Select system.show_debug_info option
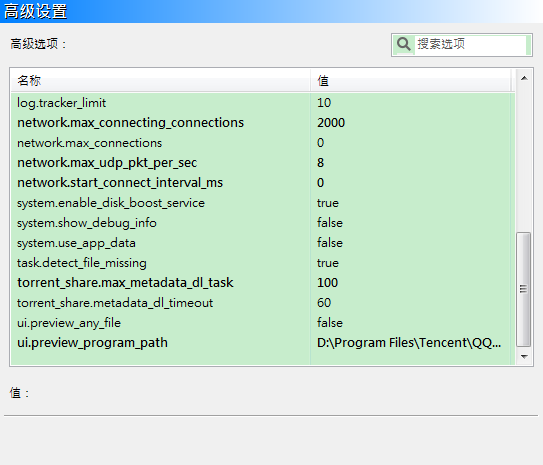543x465 pixels. coord(260,223)
